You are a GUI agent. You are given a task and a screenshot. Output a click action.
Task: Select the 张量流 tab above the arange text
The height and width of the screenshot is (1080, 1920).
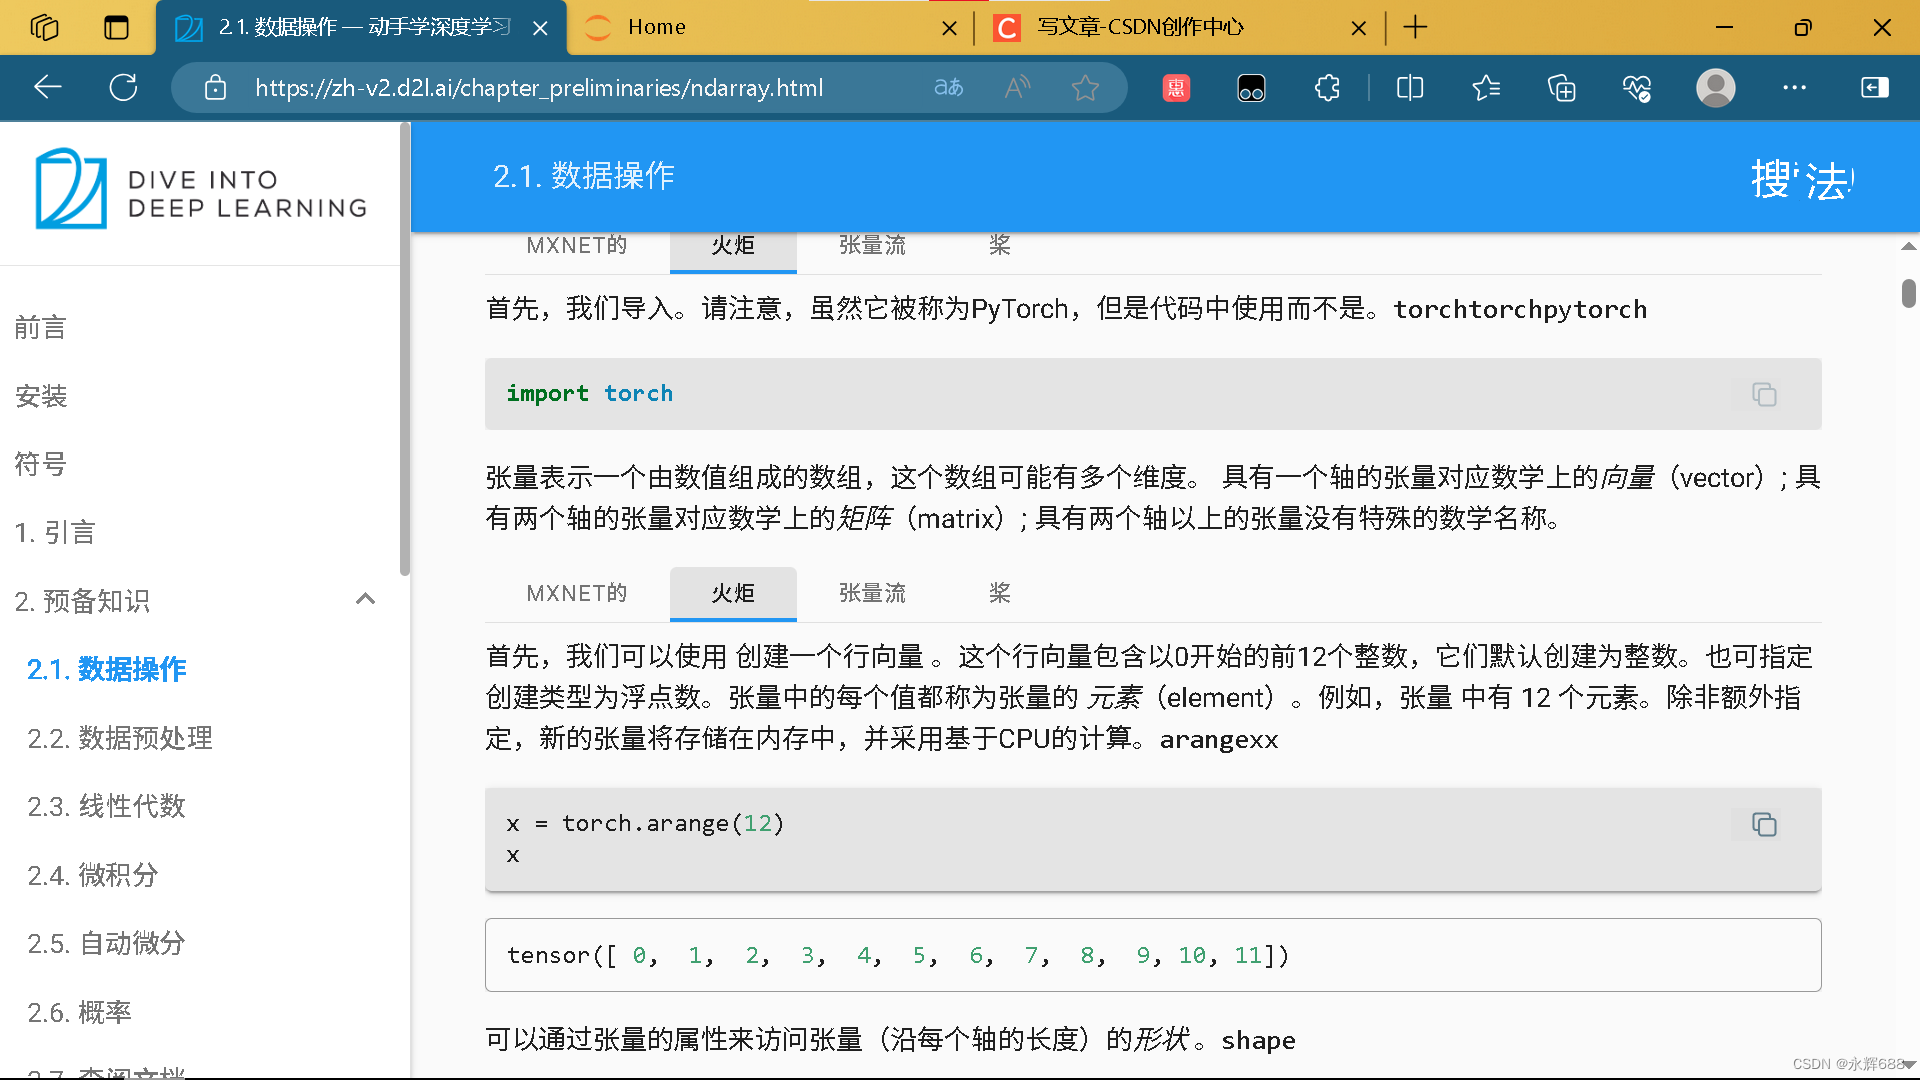click(x=872, y=593)
